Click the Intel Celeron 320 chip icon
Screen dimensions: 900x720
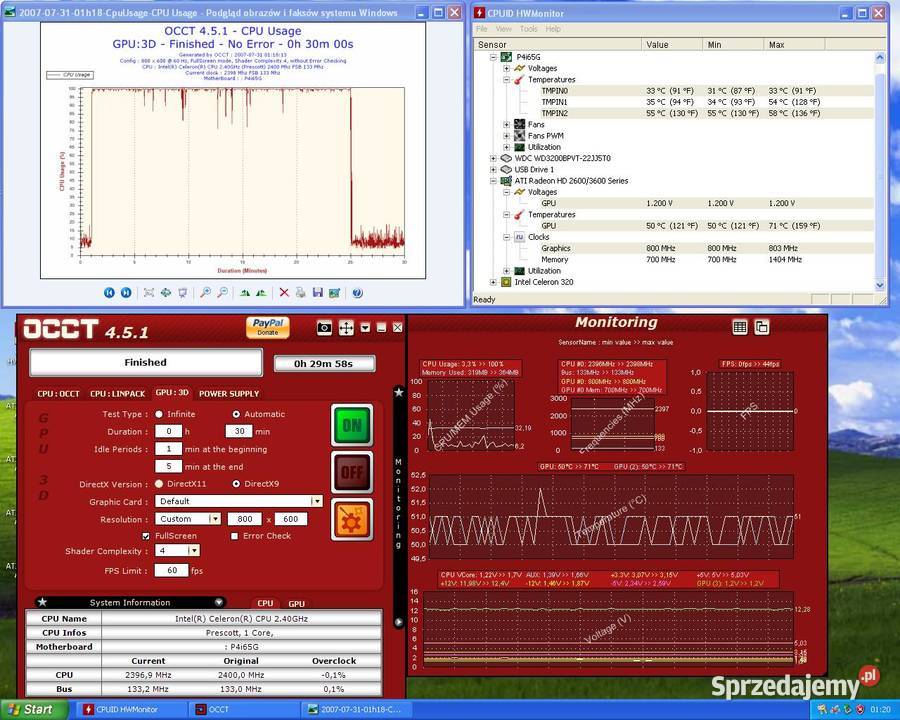tap(506, 282)
